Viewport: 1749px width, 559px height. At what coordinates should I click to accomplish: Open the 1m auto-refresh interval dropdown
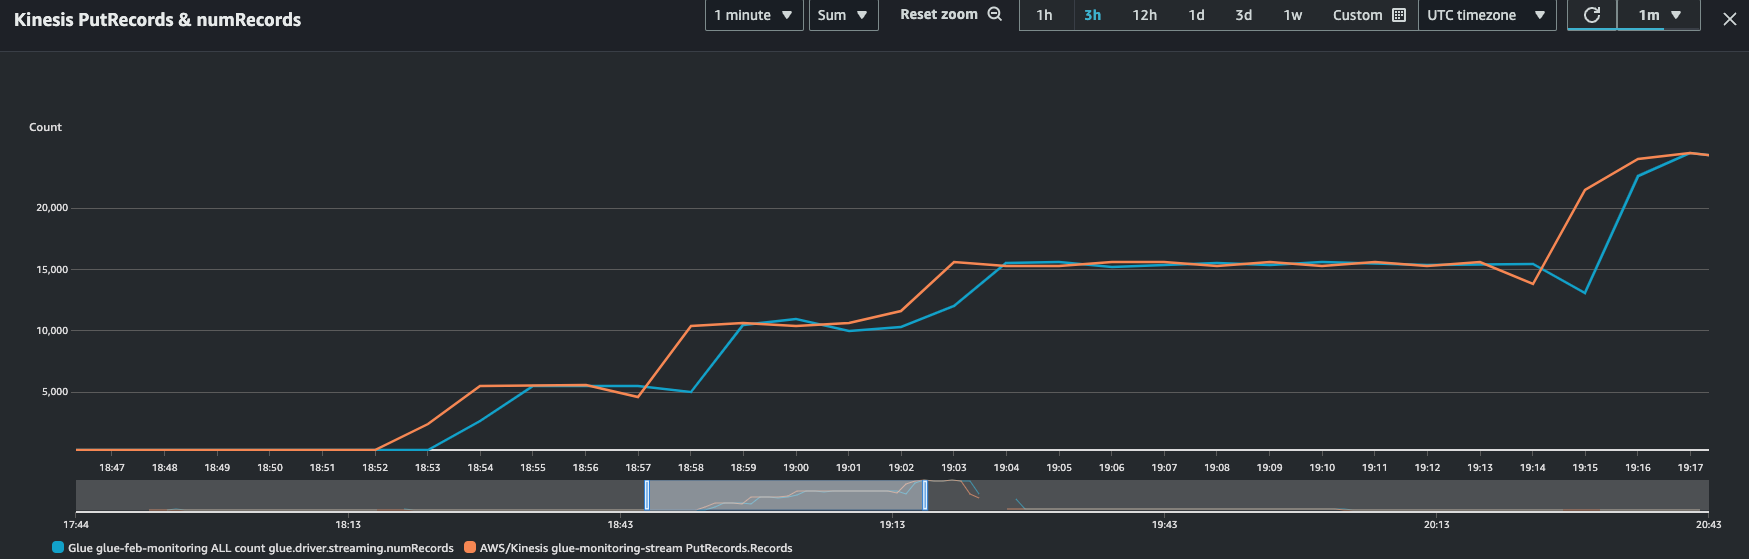point(1659,15)
